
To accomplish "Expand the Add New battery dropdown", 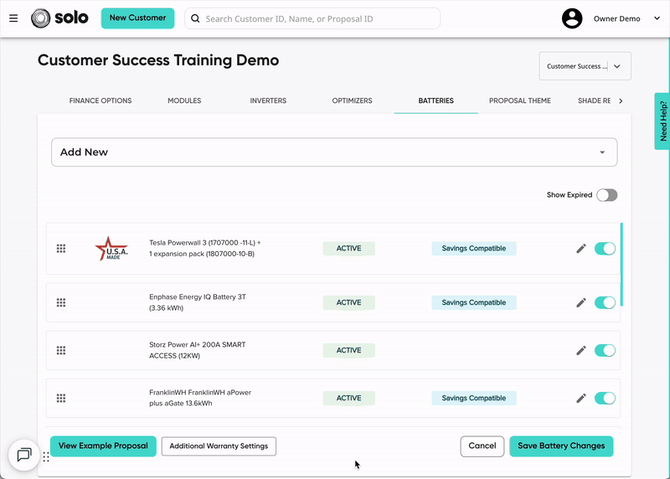I will point(334,152).
